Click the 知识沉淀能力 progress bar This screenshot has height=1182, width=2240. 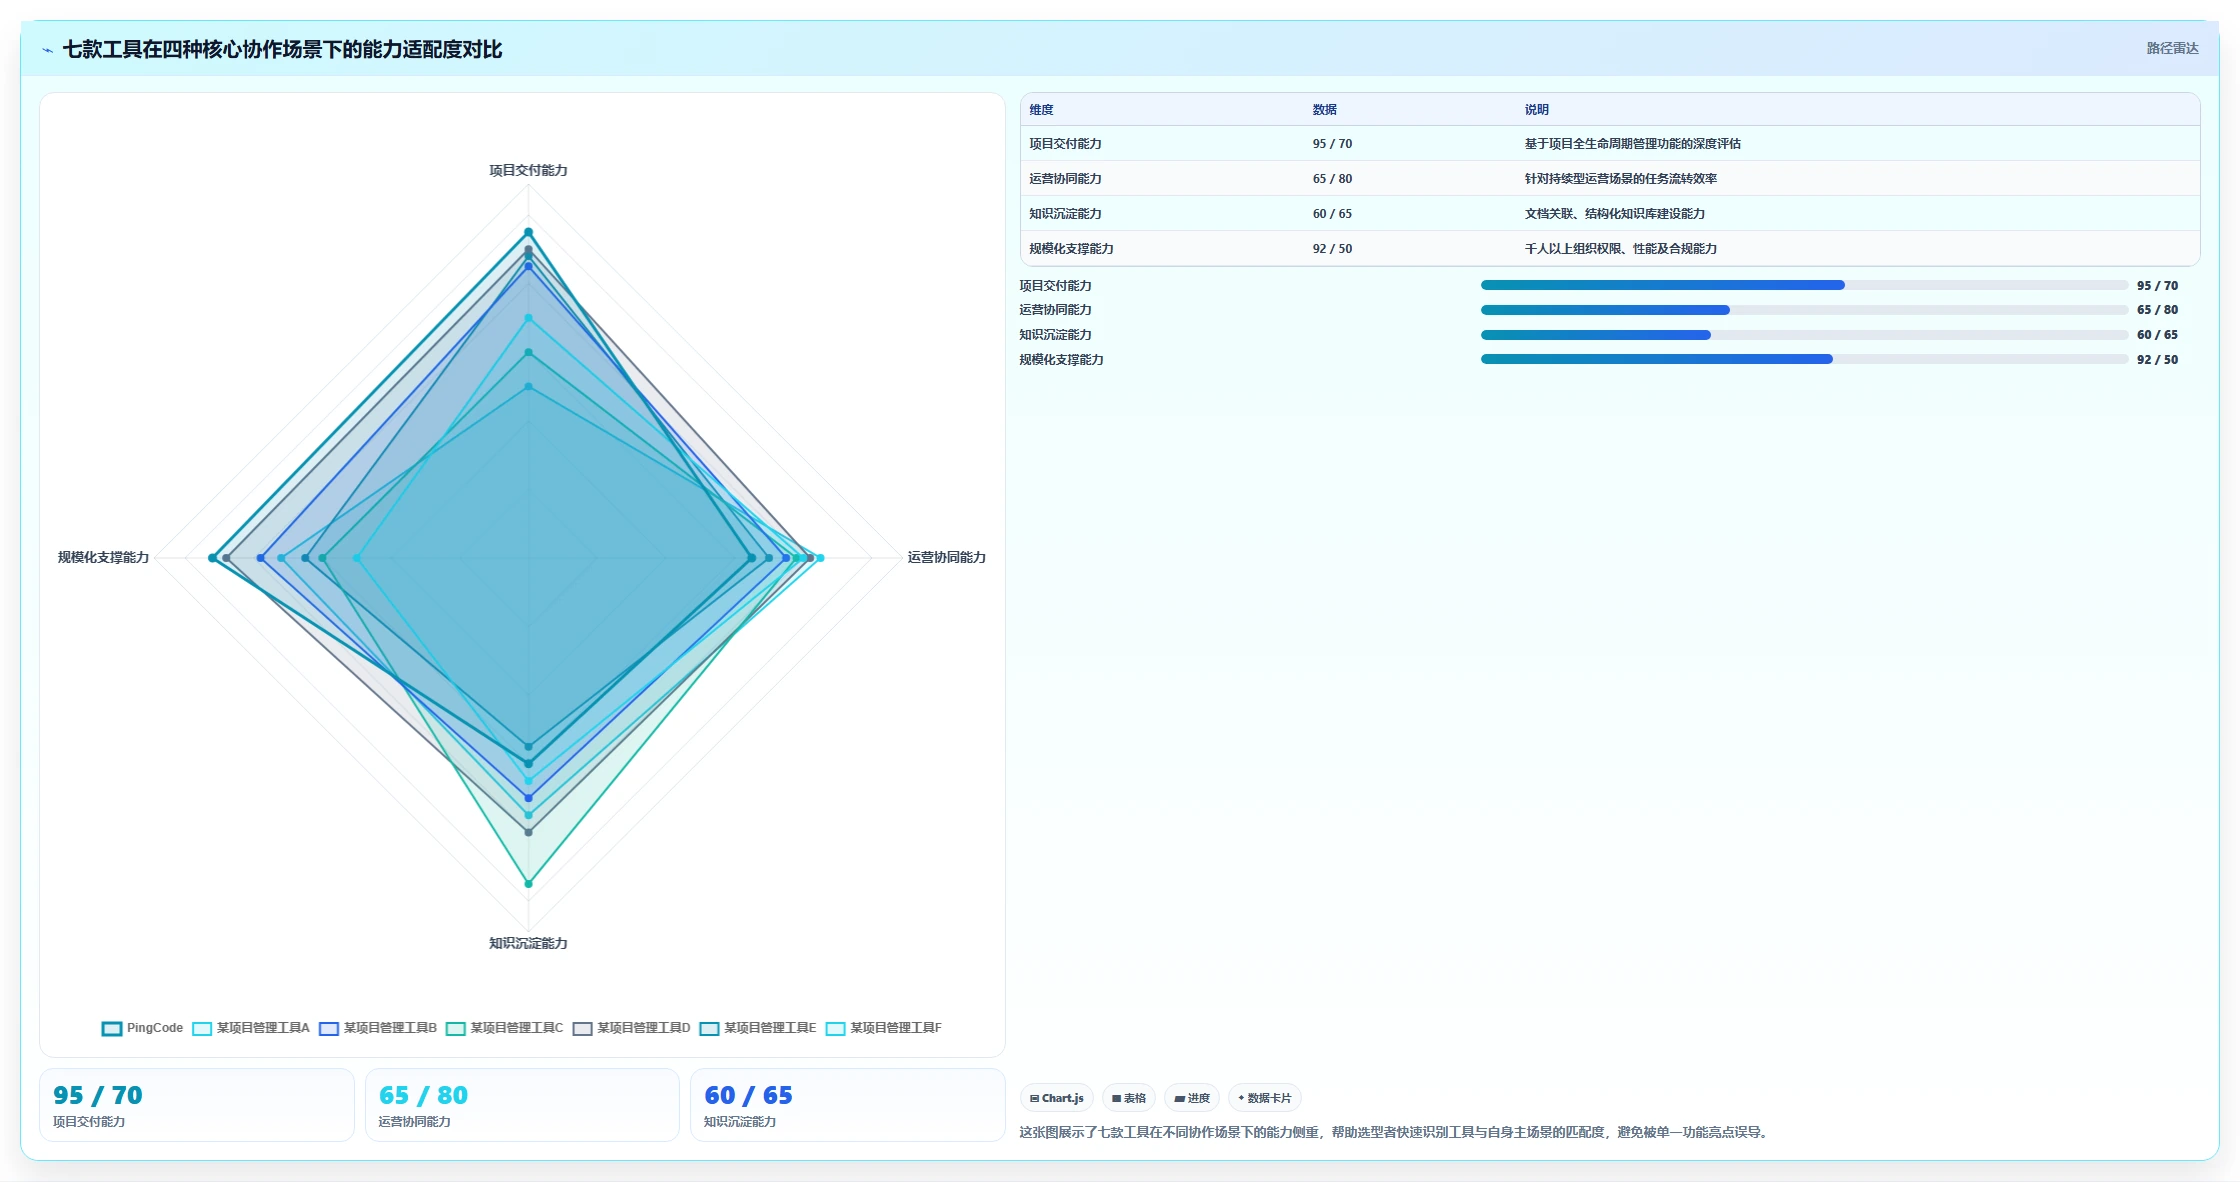[1804, 335]
